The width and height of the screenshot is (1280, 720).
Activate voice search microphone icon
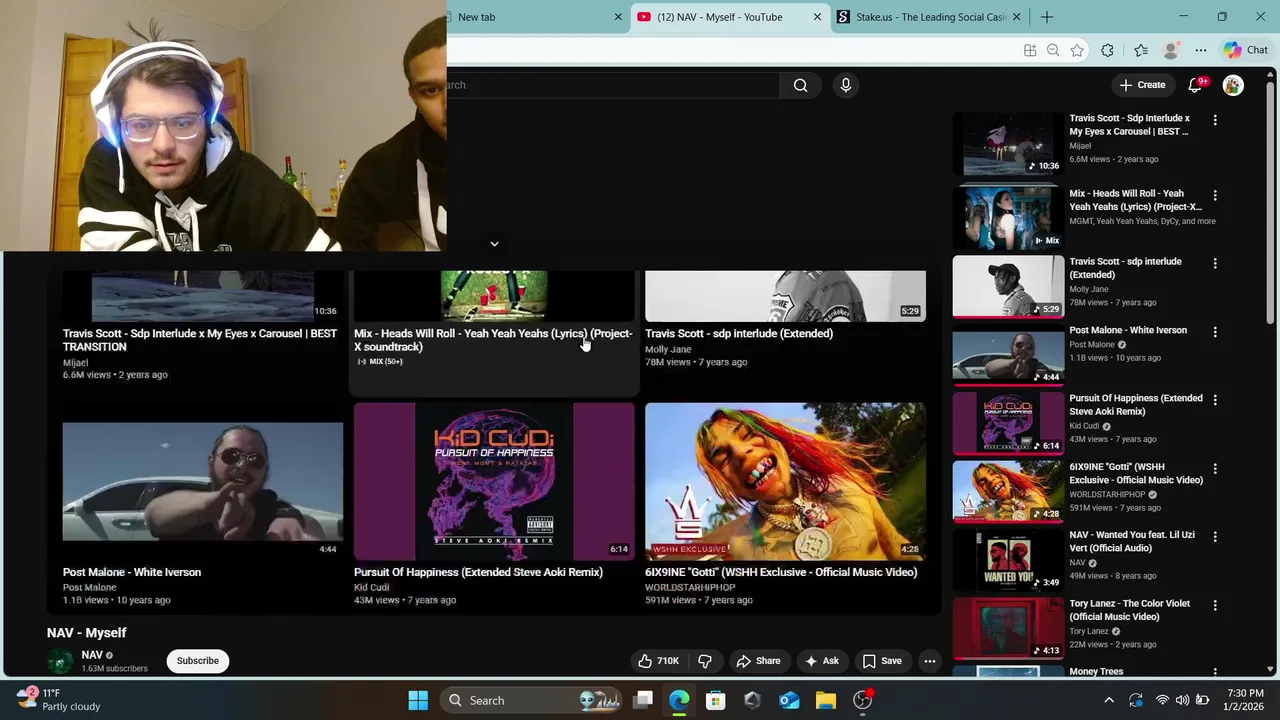845,85
